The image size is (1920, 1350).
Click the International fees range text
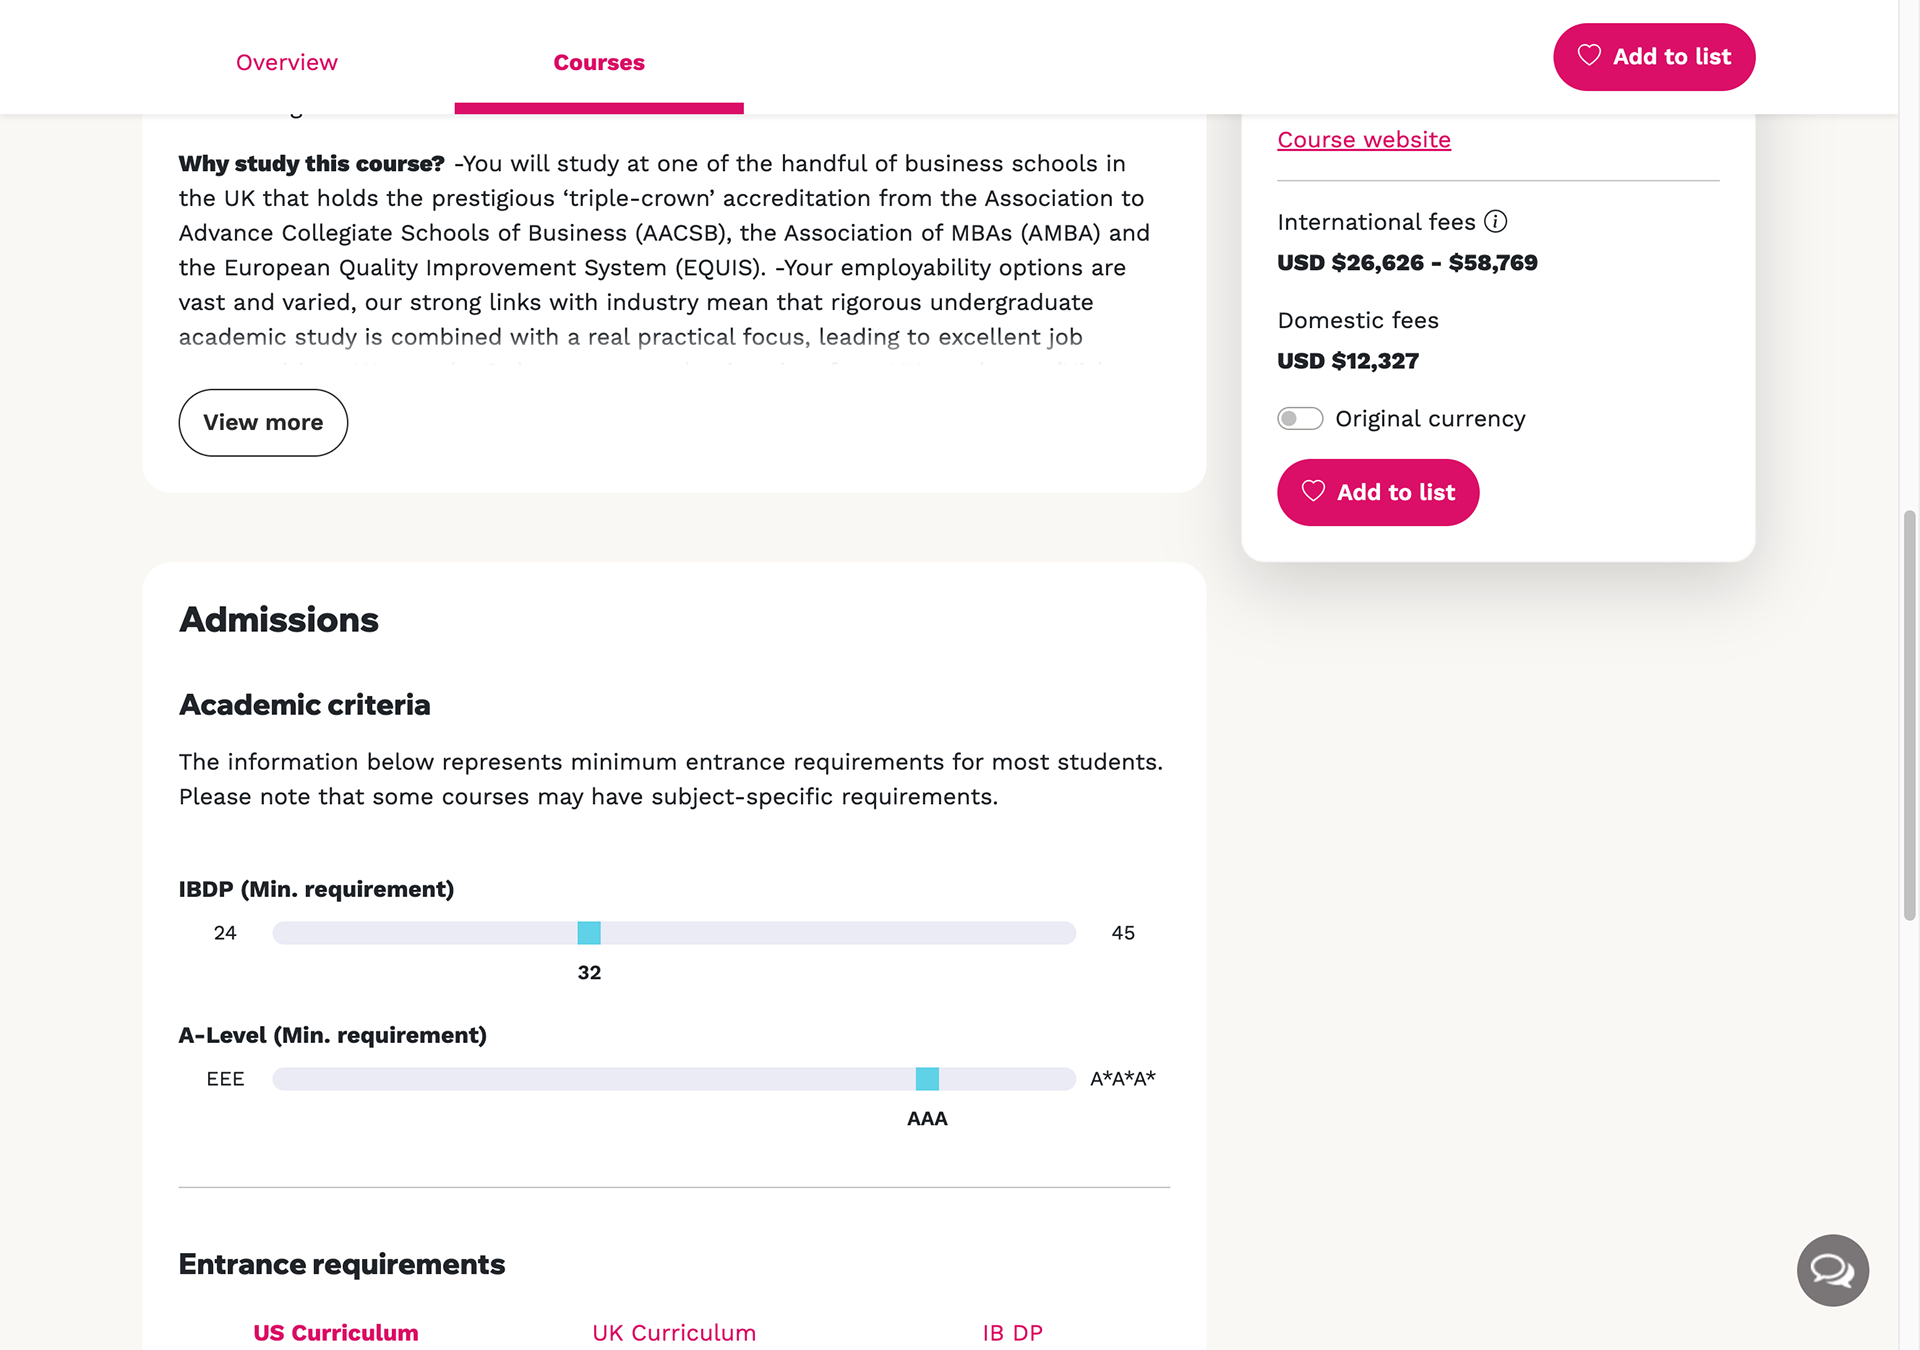click(1407, 262)
